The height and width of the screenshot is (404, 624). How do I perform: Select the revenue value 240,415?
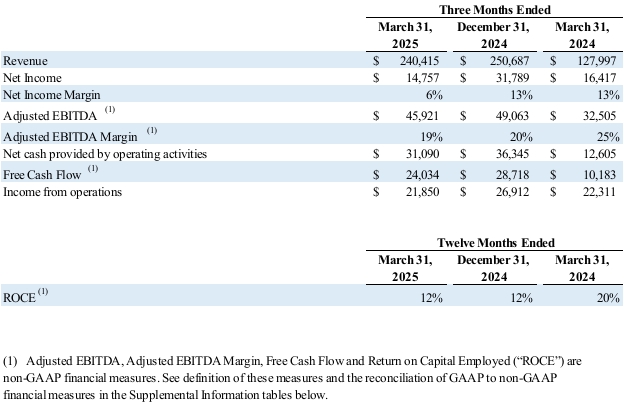[x=421, y=59]
